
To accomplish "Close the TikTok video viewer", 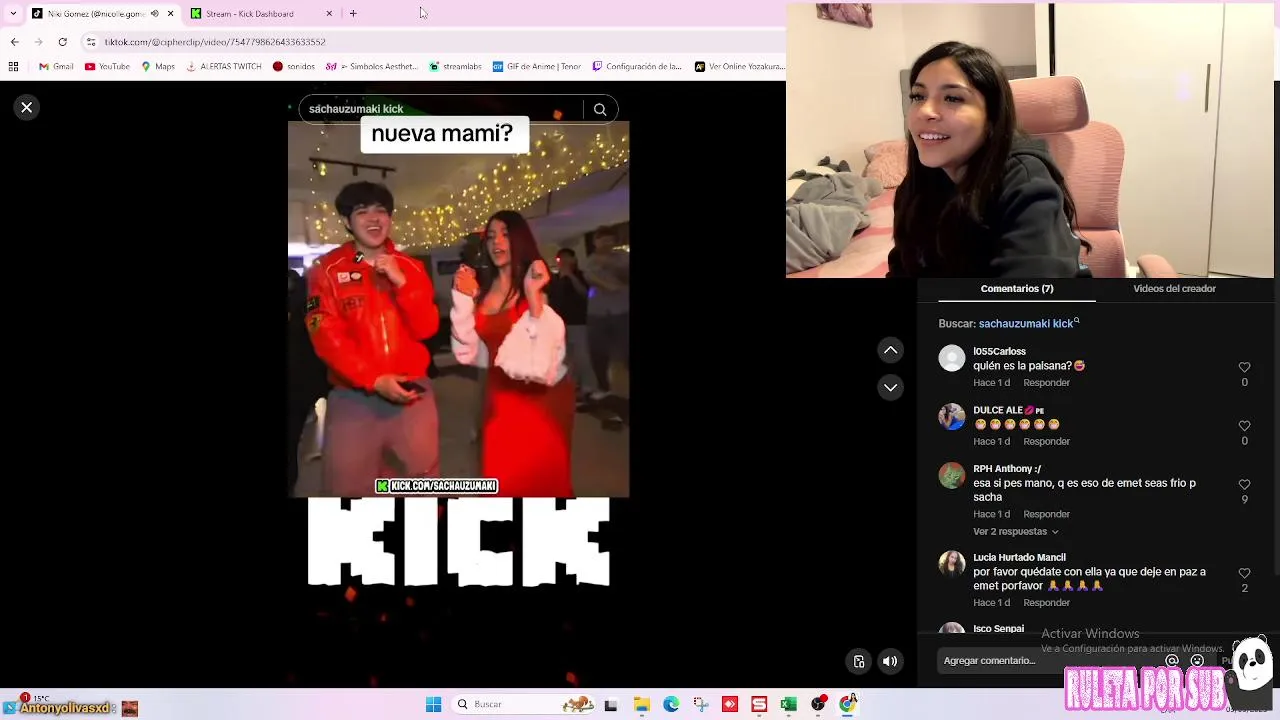I will point(27,107).
